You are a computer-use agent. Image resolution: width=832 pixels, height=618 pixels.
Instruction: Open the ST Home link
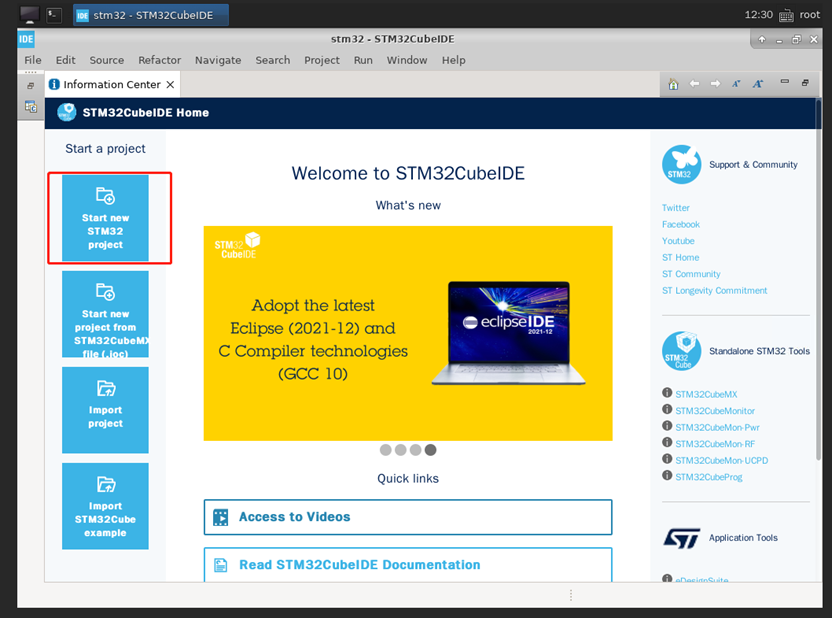pos(680,257)
